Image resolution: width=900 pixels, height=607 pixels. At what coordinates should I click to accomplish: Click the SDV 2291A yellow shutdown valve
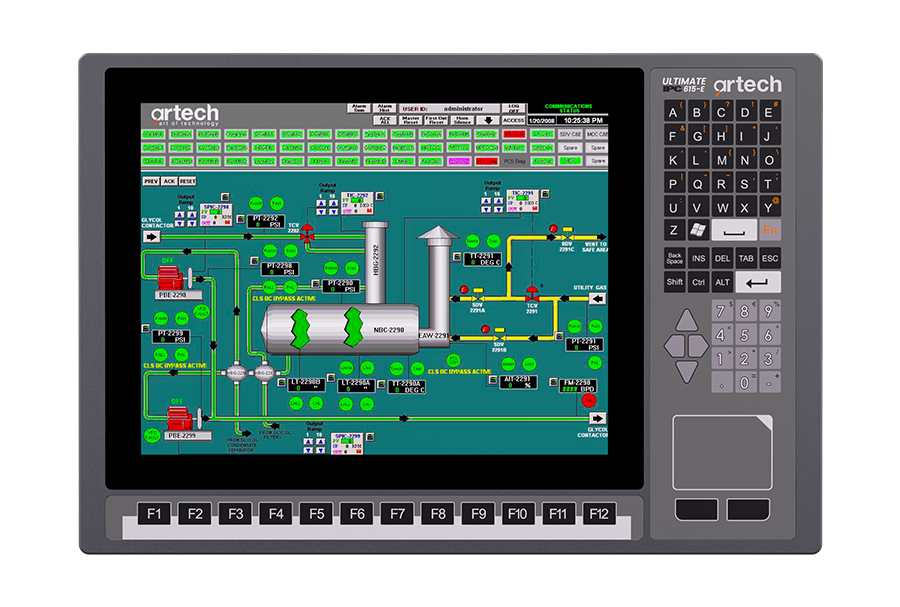coord(477,295)
